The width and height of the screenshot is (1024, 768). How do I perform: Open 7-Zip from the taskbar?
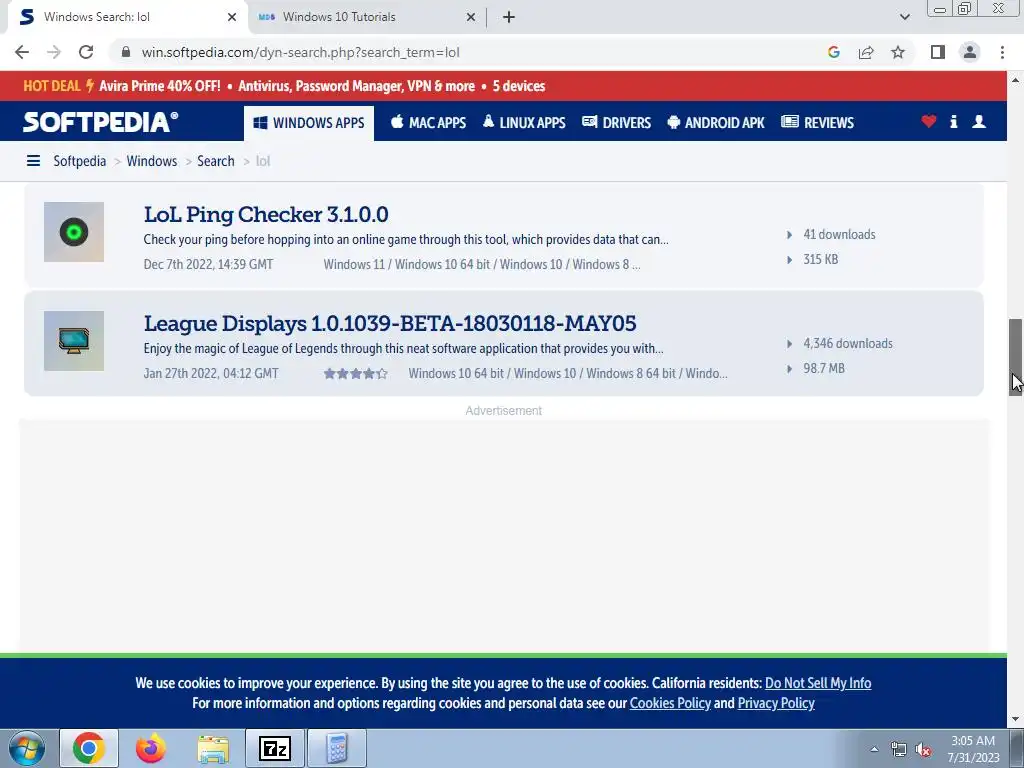tap(275, 748)
